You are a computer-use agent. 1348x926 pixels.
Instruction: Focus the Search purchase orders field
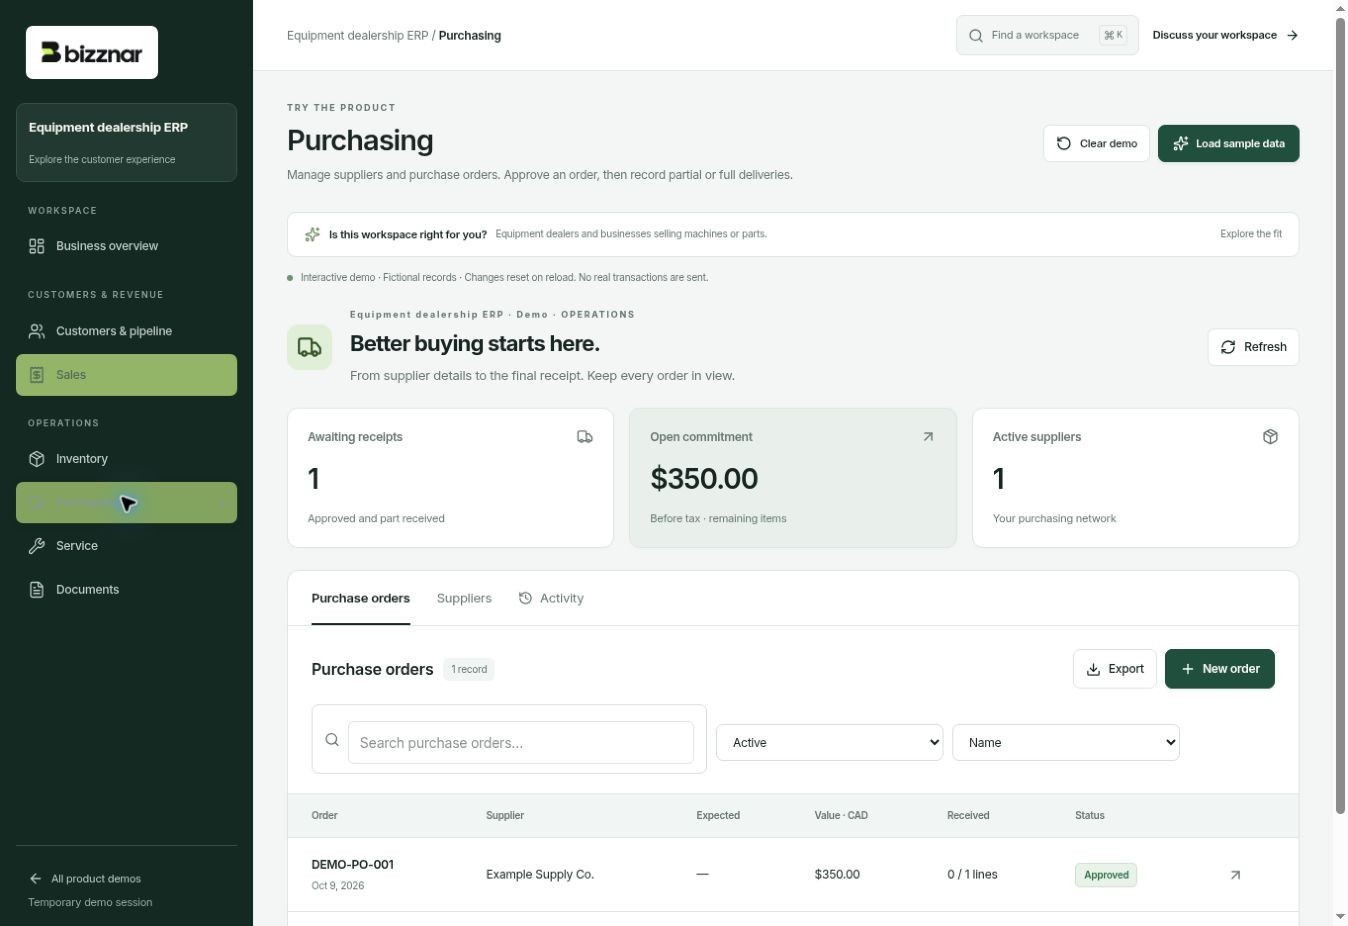pos(520,743)
